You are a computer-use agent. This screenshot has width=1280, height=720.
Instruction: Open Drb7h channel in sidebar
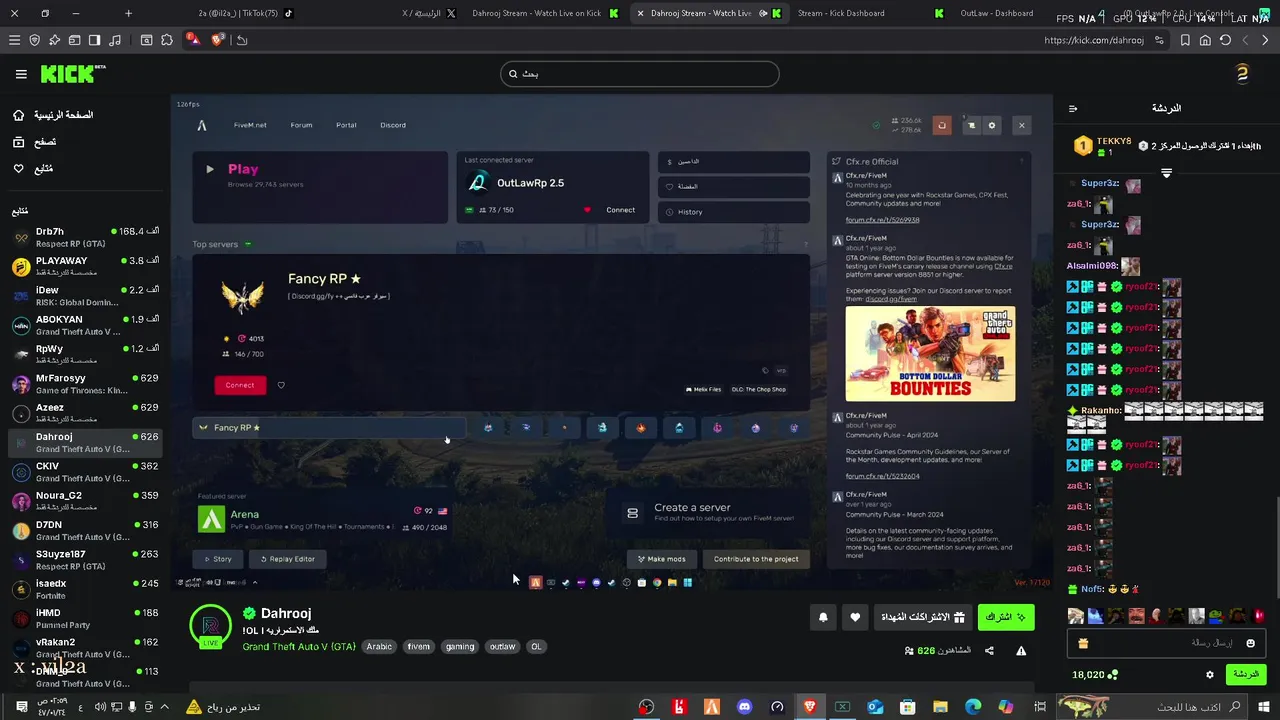tap(85, 237)
